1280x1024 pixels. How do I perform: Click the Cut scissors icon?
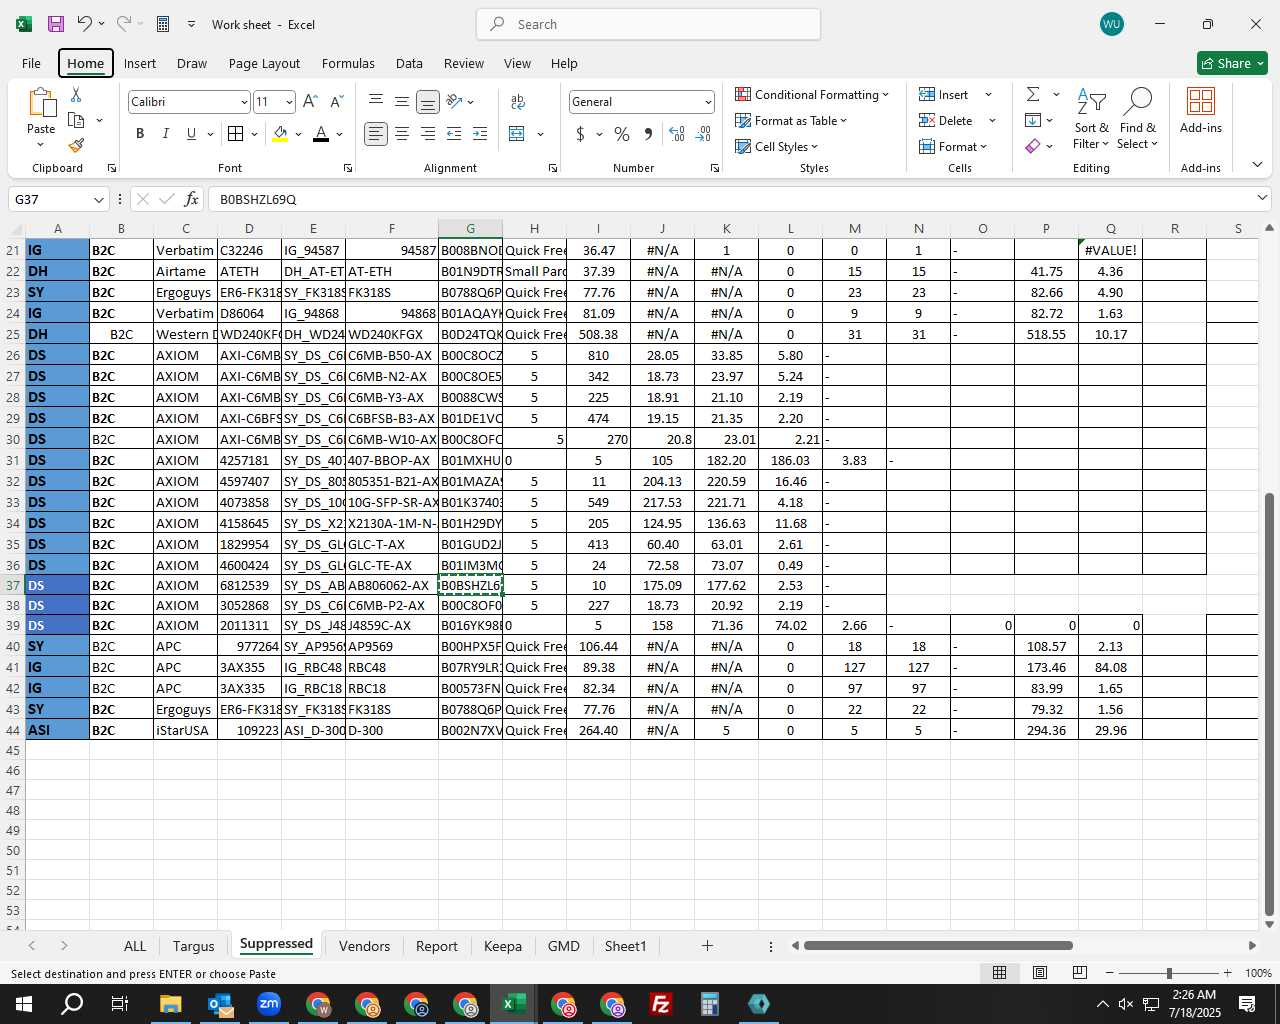pos(76,95)
